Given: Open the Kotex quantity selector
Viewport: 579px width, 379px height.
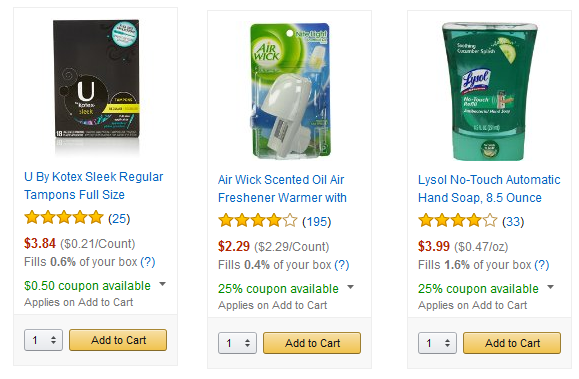Looking at the screenshot, I should [44, 340].
